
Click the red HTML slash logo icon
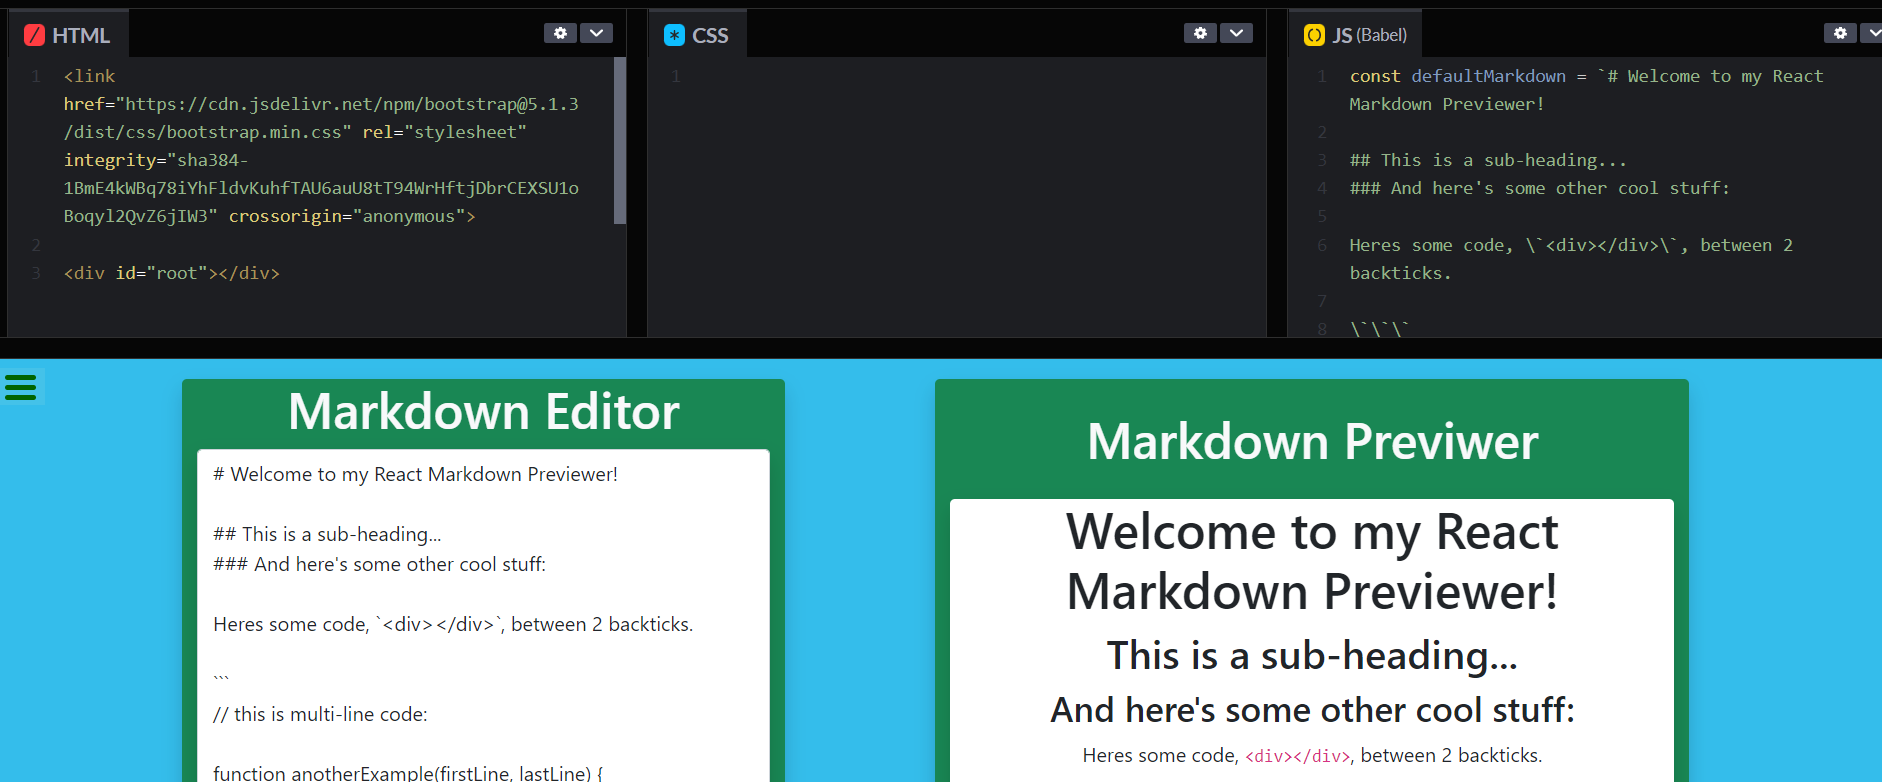coord(34,35)
